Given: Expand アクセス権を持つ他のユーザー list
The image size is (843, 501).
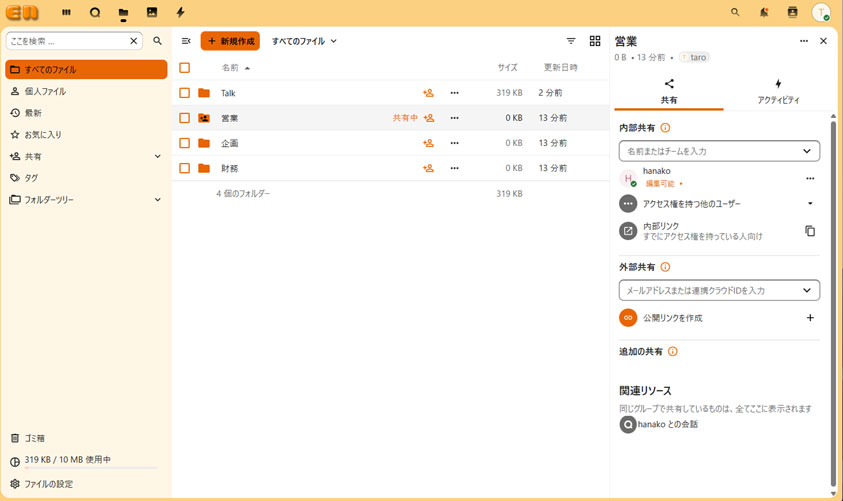Looking at the screenshot, I should [810, 204].
